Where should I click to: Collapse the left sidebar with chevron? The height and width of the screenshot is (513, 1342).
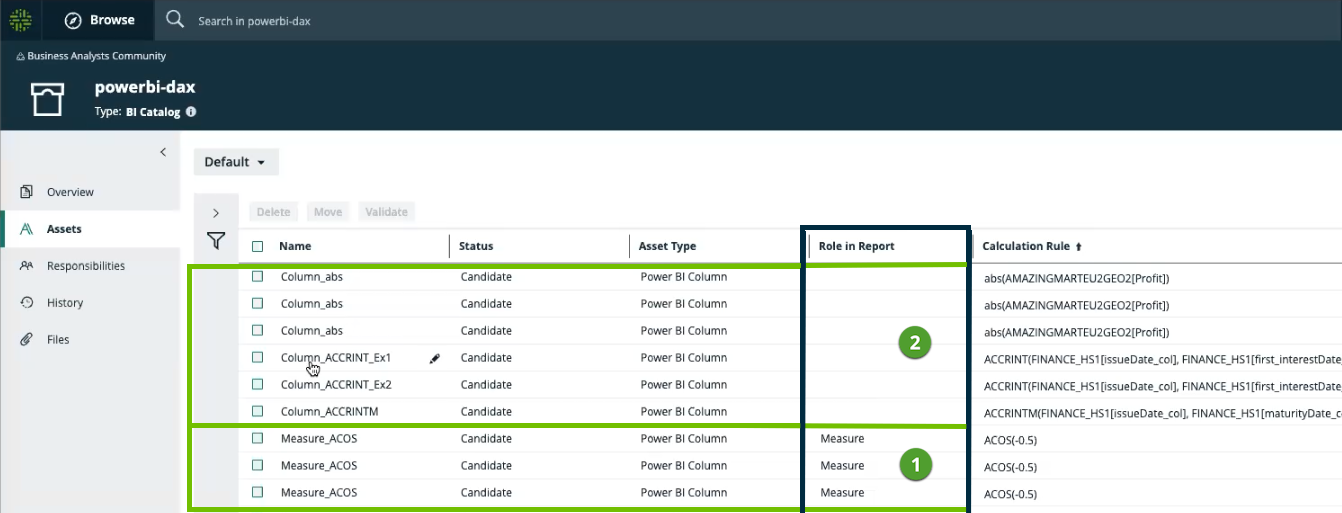click(x=163, y=152)
